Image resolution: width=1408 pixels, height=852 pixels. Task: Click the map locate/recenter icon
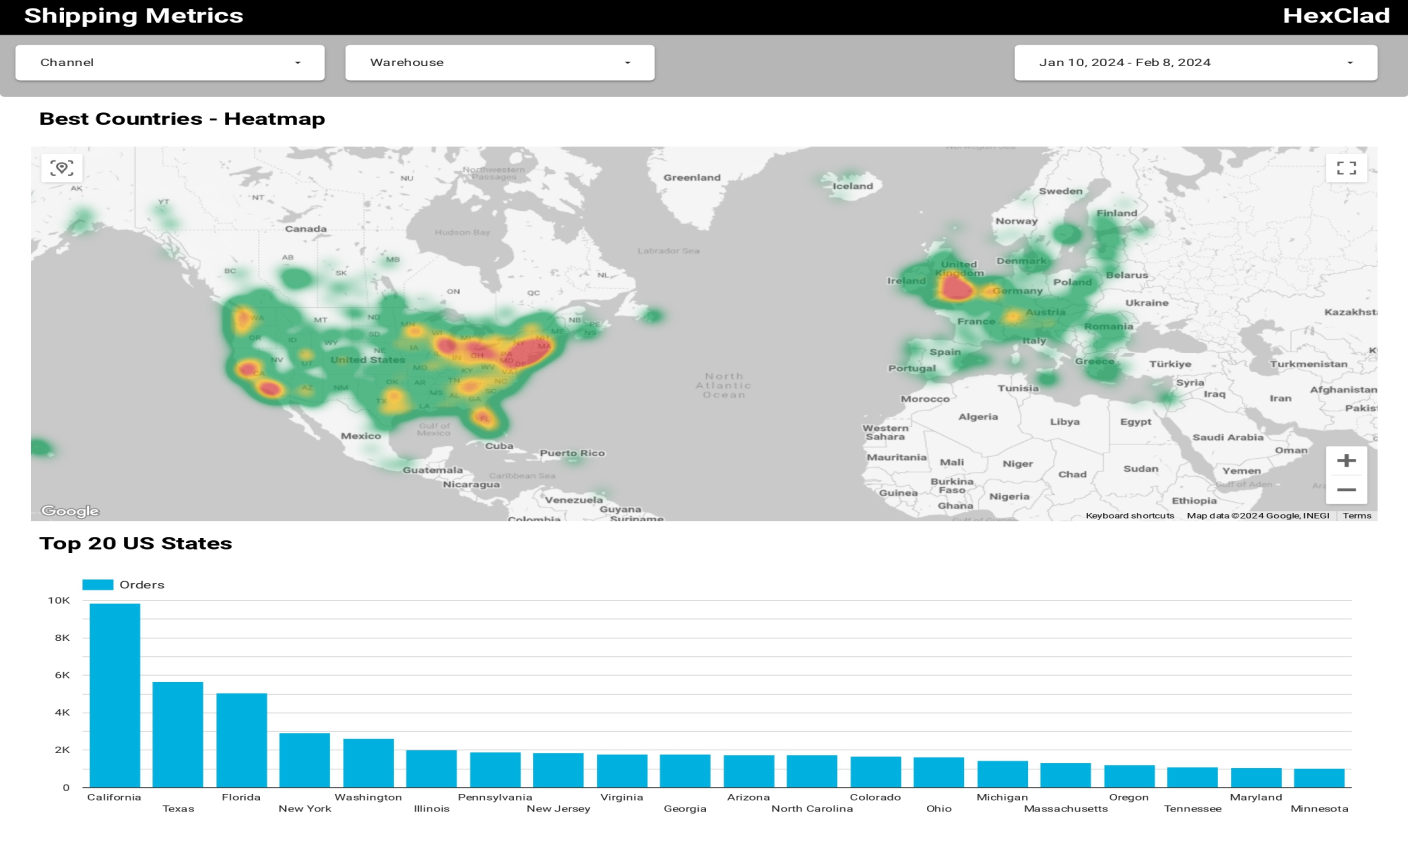tap(62, 168)
